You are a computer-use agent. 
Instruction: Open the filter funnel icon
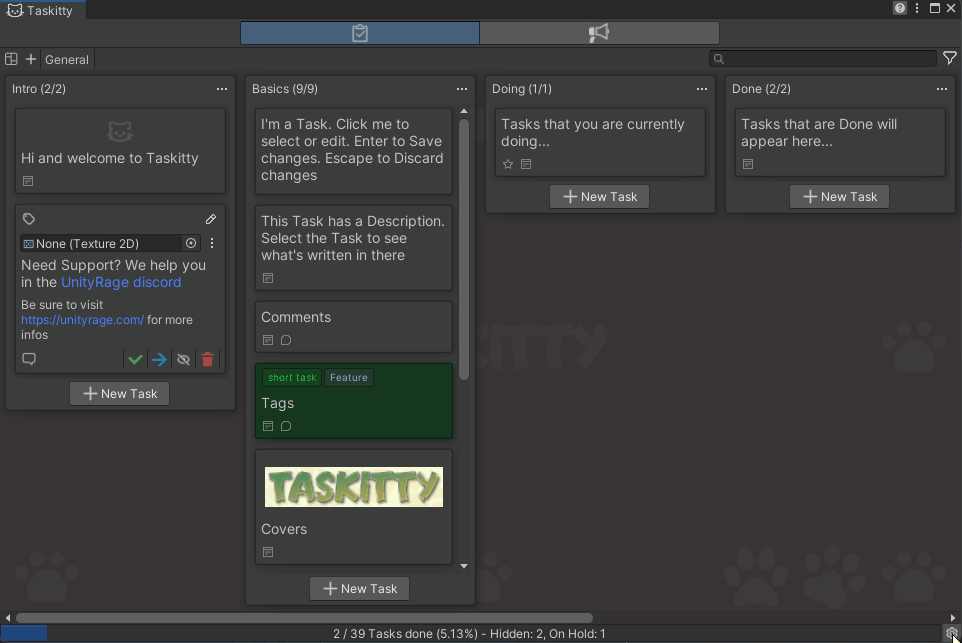[x=950, y=58]
